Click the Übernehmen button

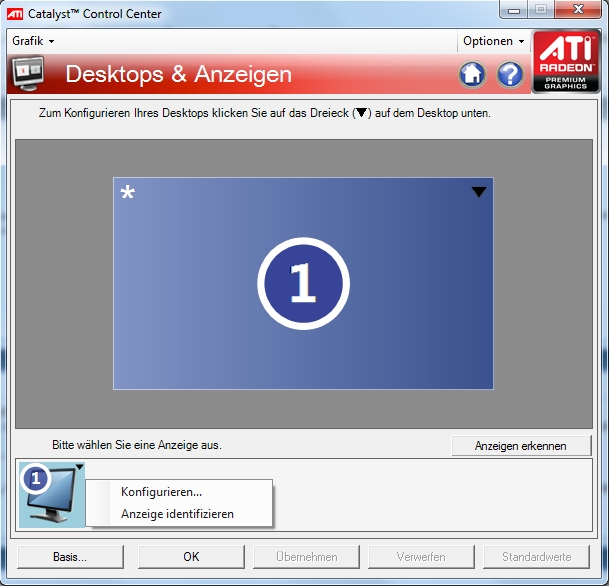pos(306,557)
